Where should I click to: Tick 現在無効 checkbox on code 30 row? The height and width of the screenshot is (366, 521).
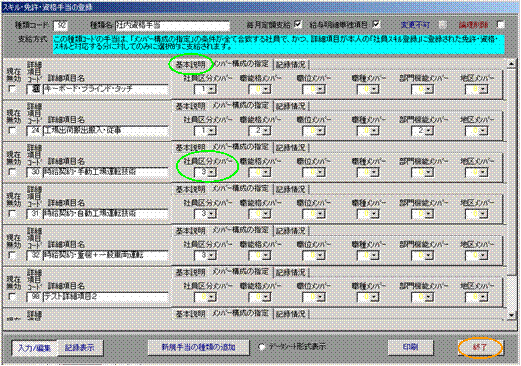coord(12,172)
